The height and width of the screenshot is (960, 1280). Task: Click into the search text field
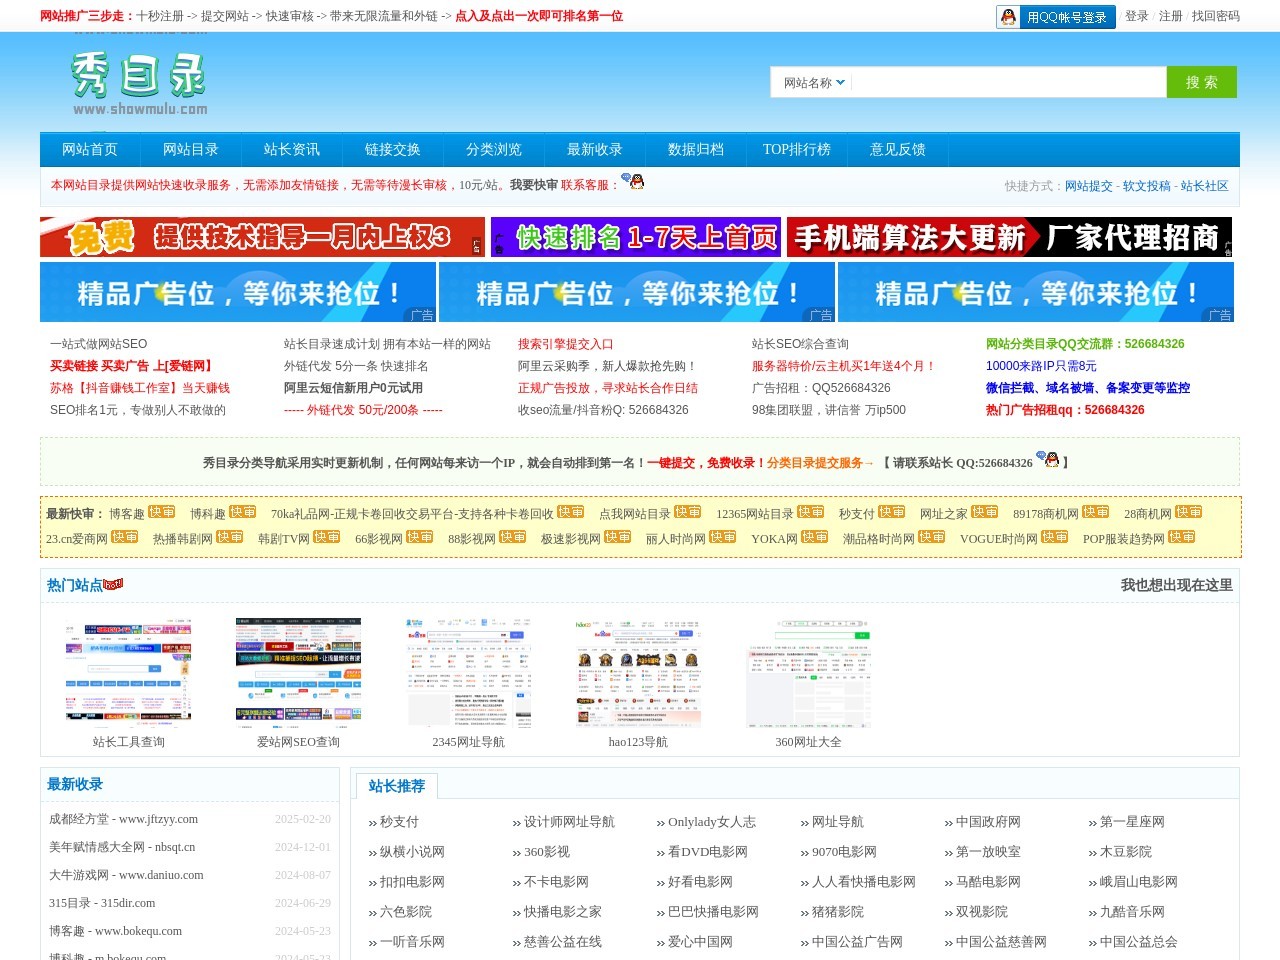pos(1008,83)
